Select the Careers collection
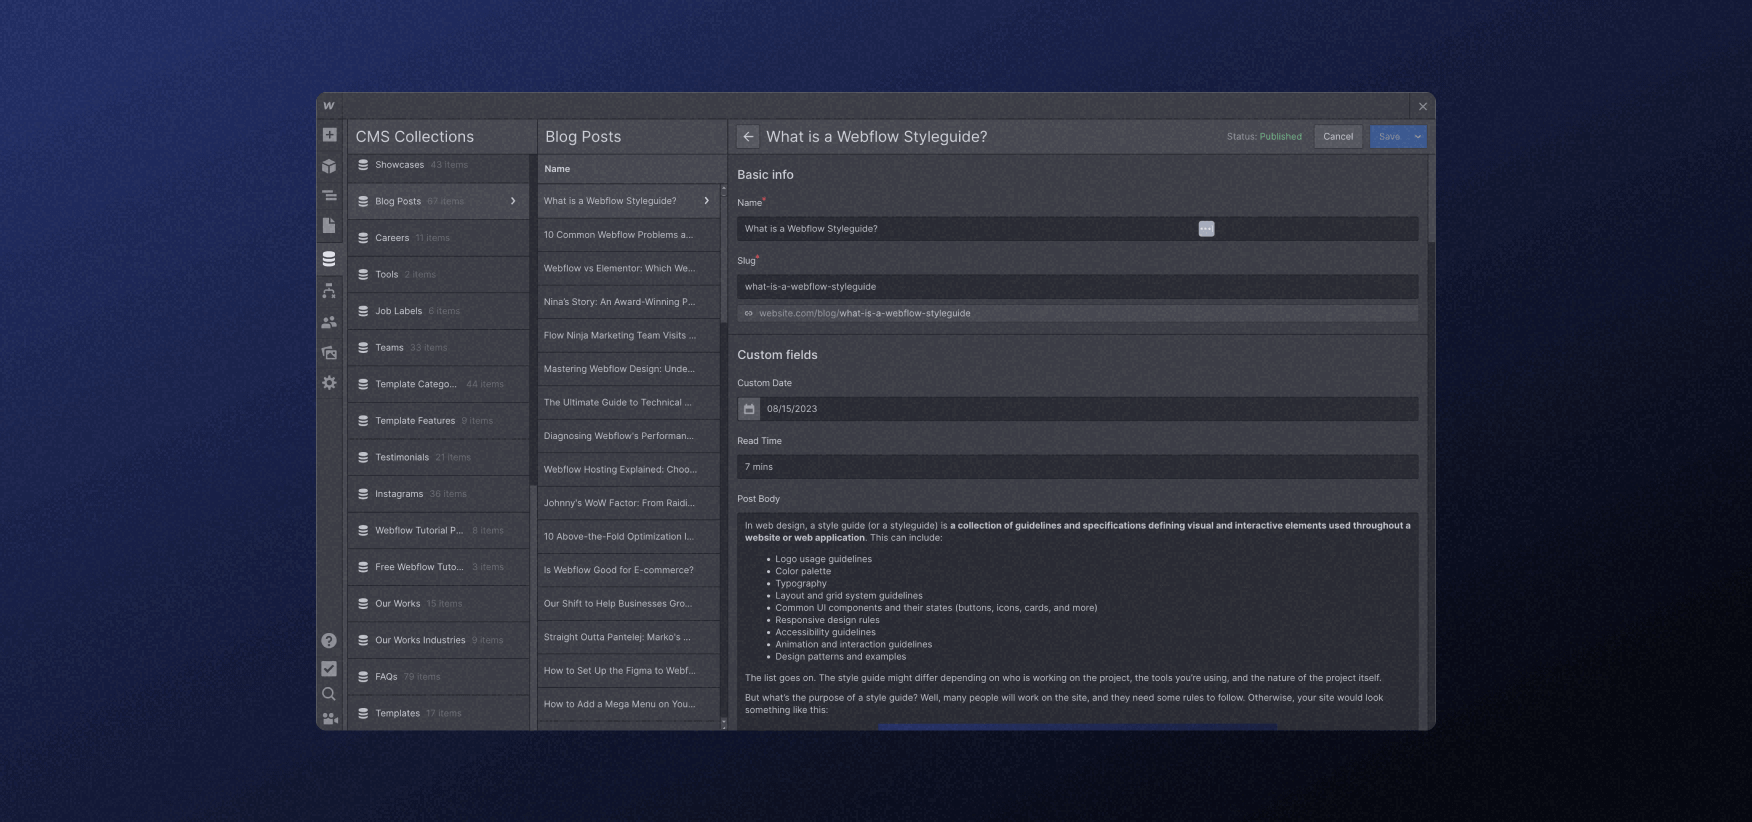The width and height of the screenshot is (1752, 822). [392, 238]
